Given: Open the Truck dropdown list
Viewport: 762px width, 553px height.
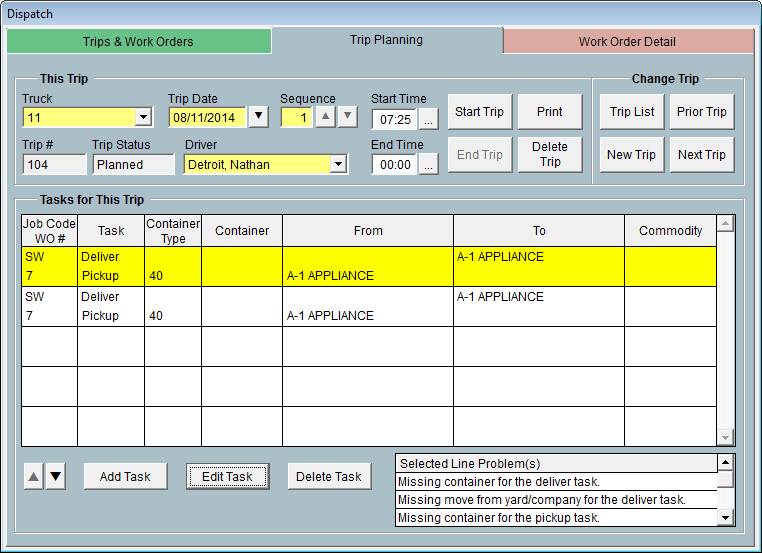Looking at the screenshot, I should [143, 117].
